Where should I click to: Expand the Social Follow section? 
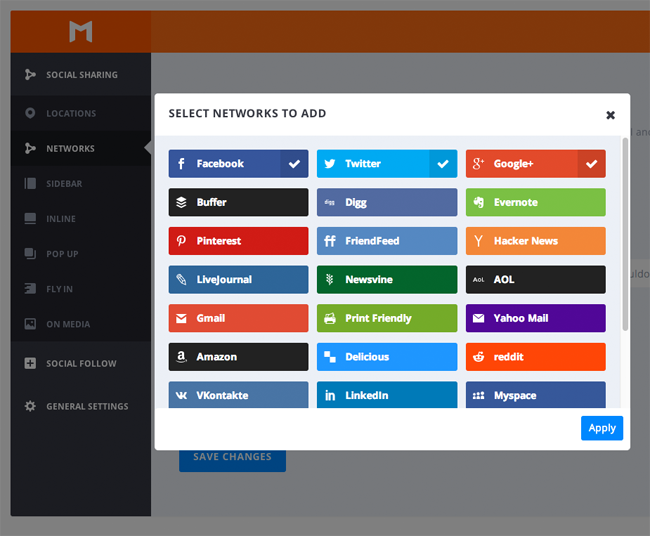click(80, 364)
